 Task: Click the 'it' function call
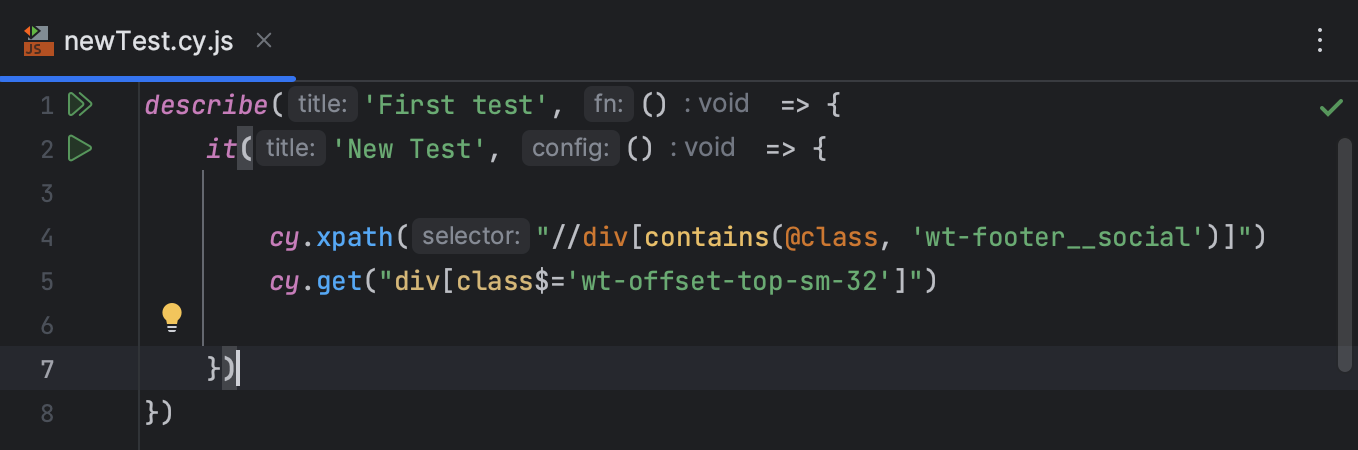coord(220,149)
